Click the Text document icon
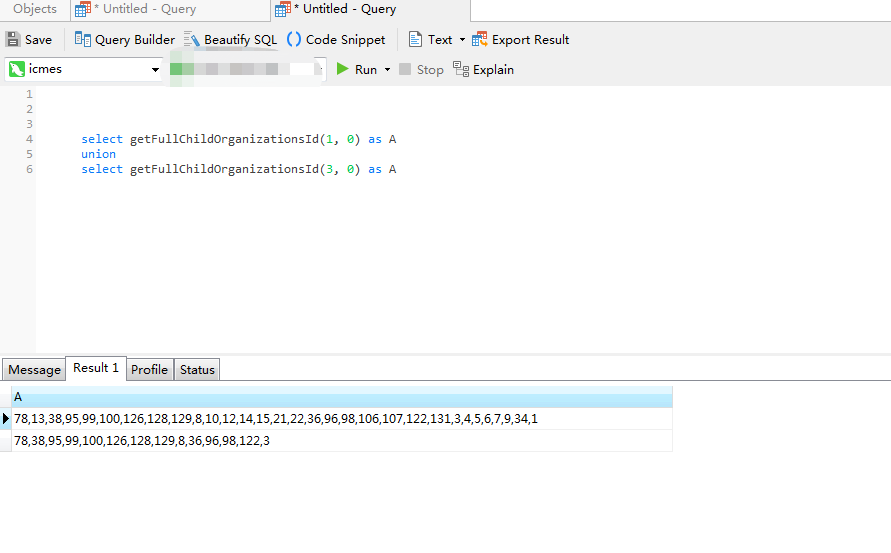 415,39
